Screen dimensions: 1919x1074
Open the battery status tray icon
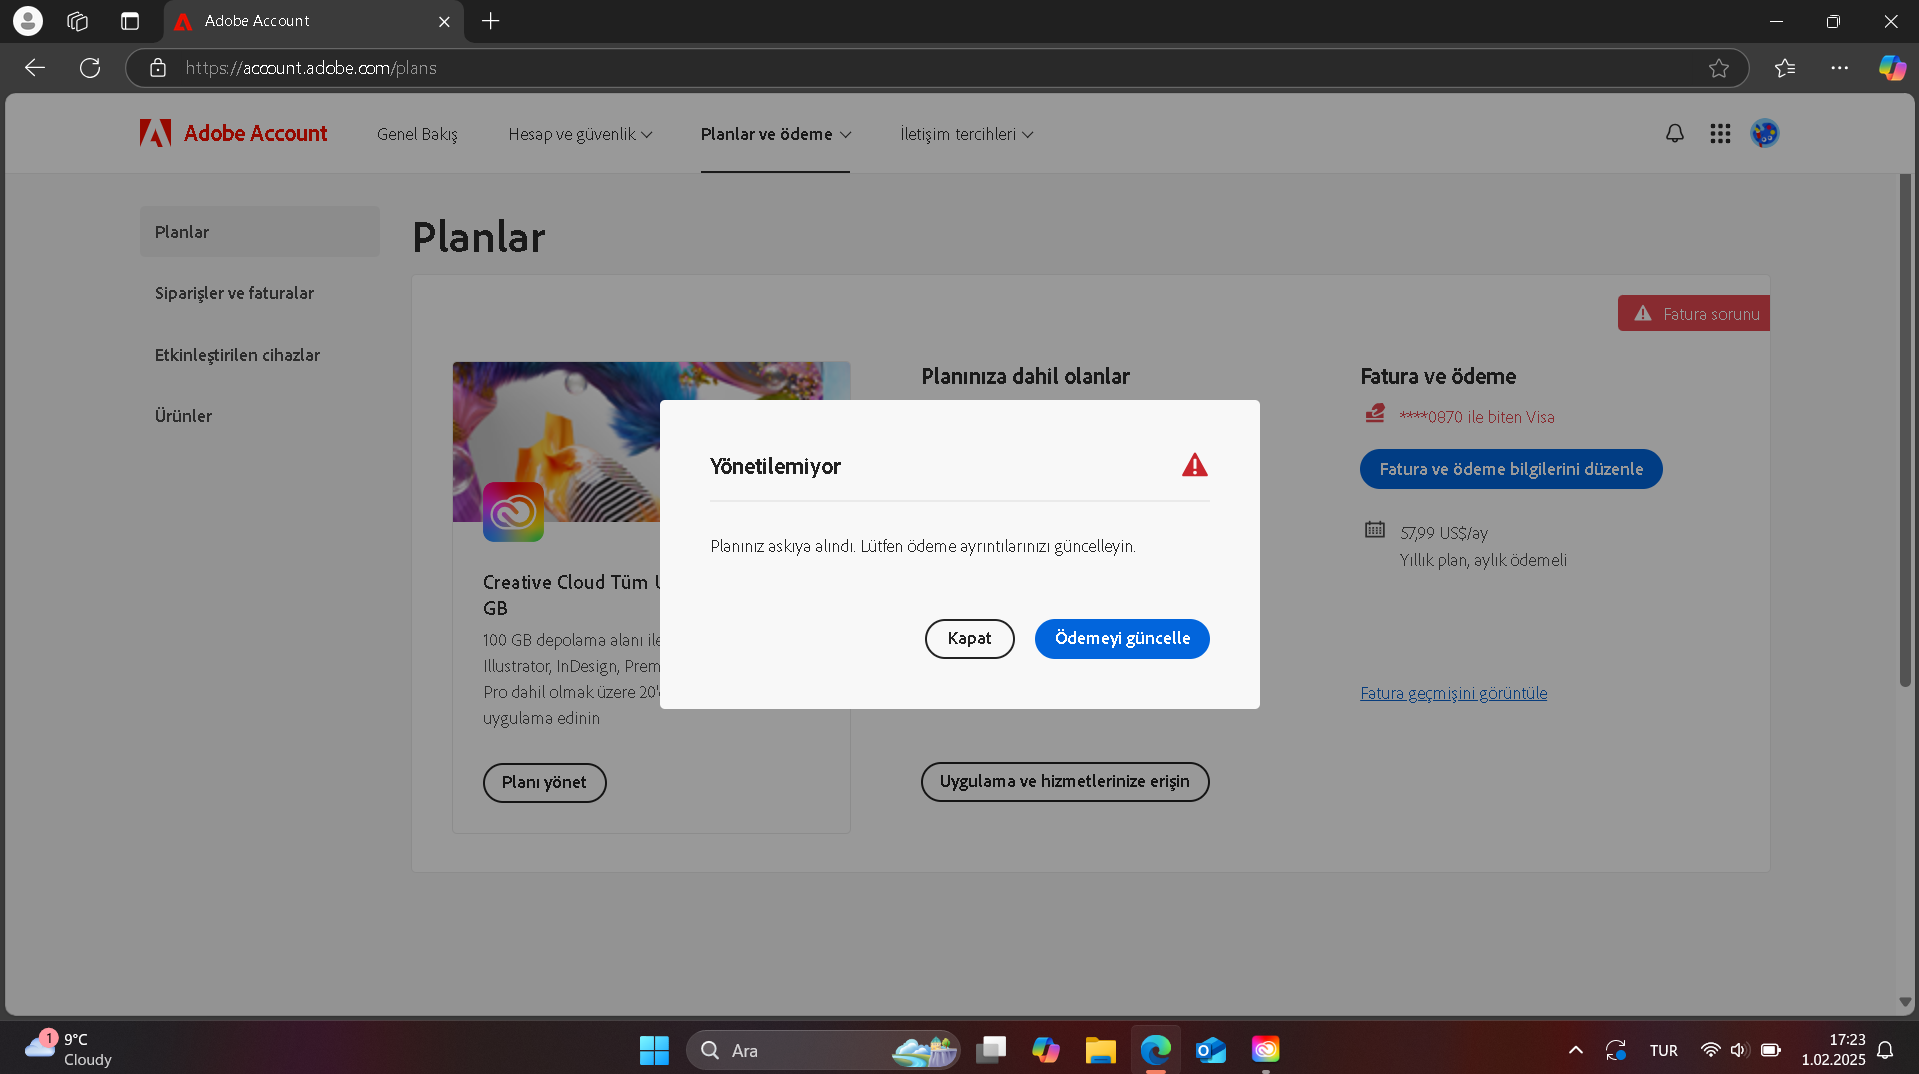click(1770, 1050)
